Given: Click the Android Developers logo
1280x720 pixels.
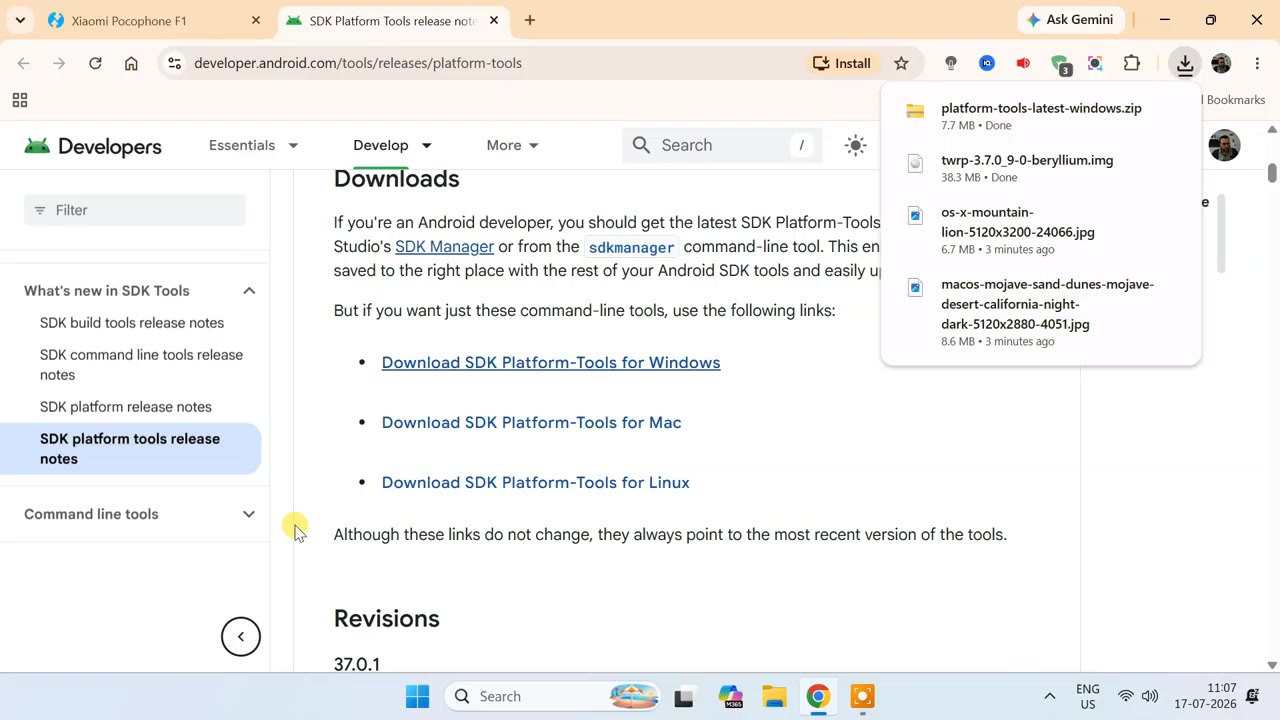Looking at the screenshot, I should click(x=93, y=146).
